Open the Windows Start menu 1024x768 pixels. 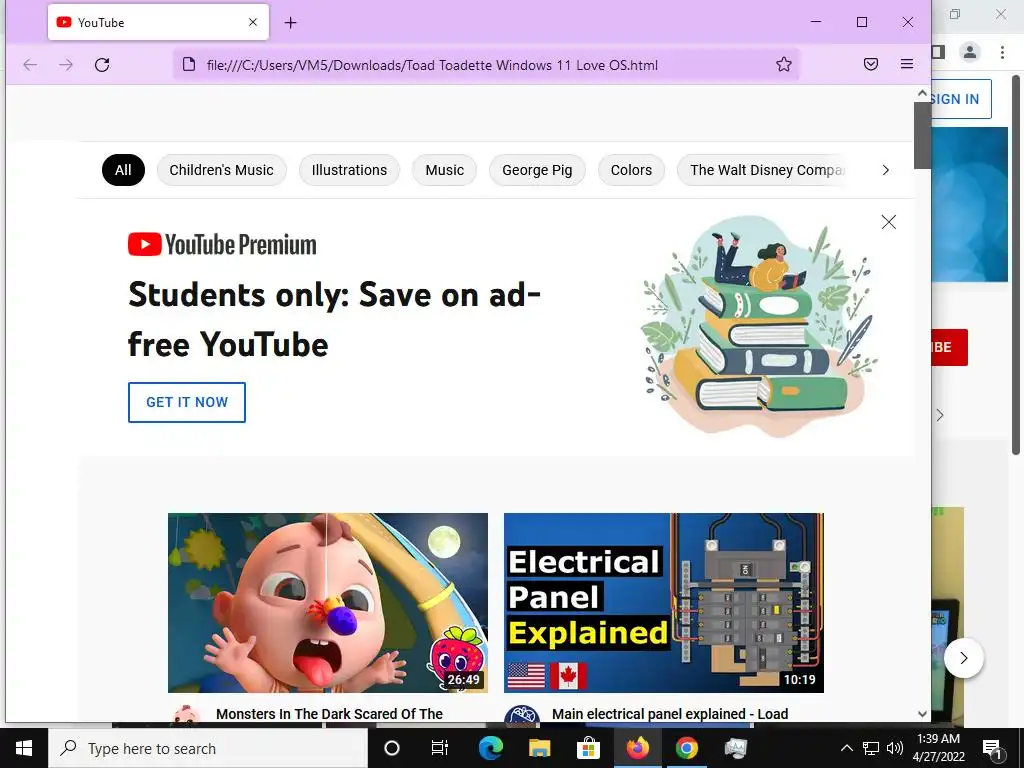click(x=24, y=748)
